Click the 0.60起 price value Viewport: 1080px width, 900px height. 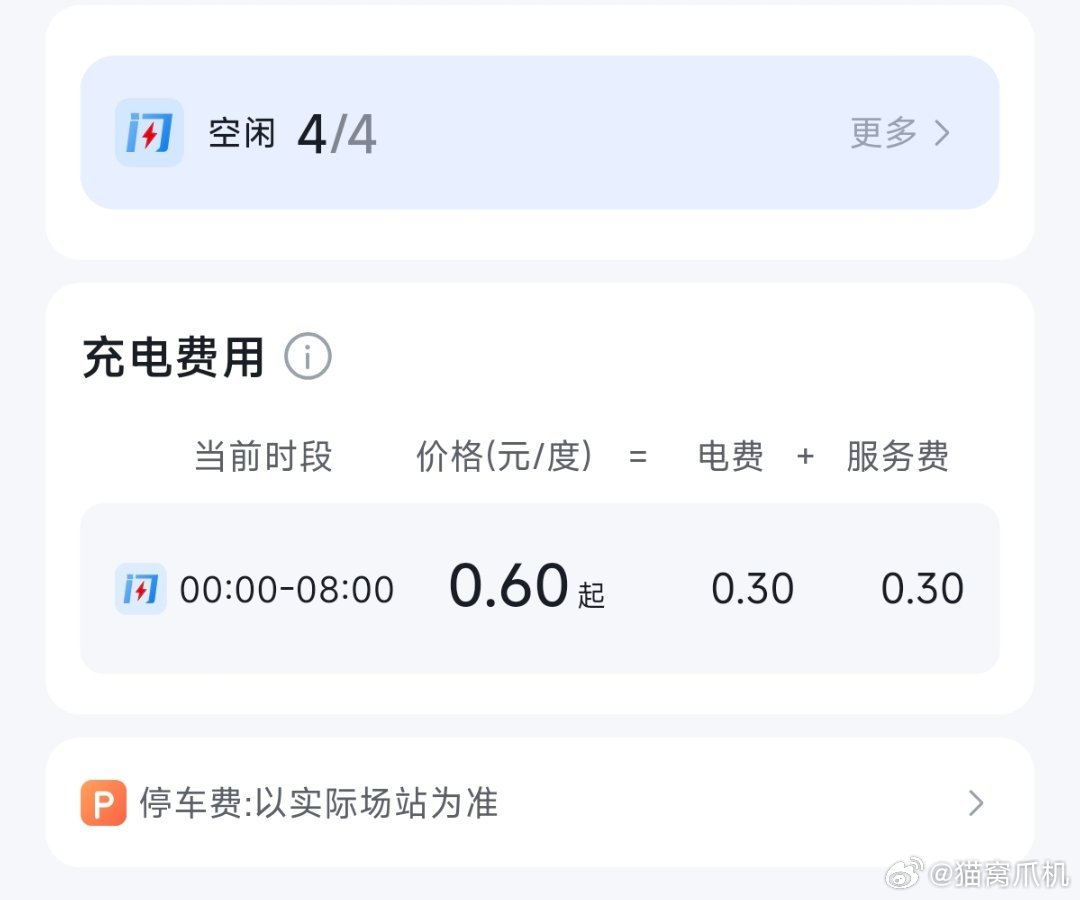(x=525, y=585)
